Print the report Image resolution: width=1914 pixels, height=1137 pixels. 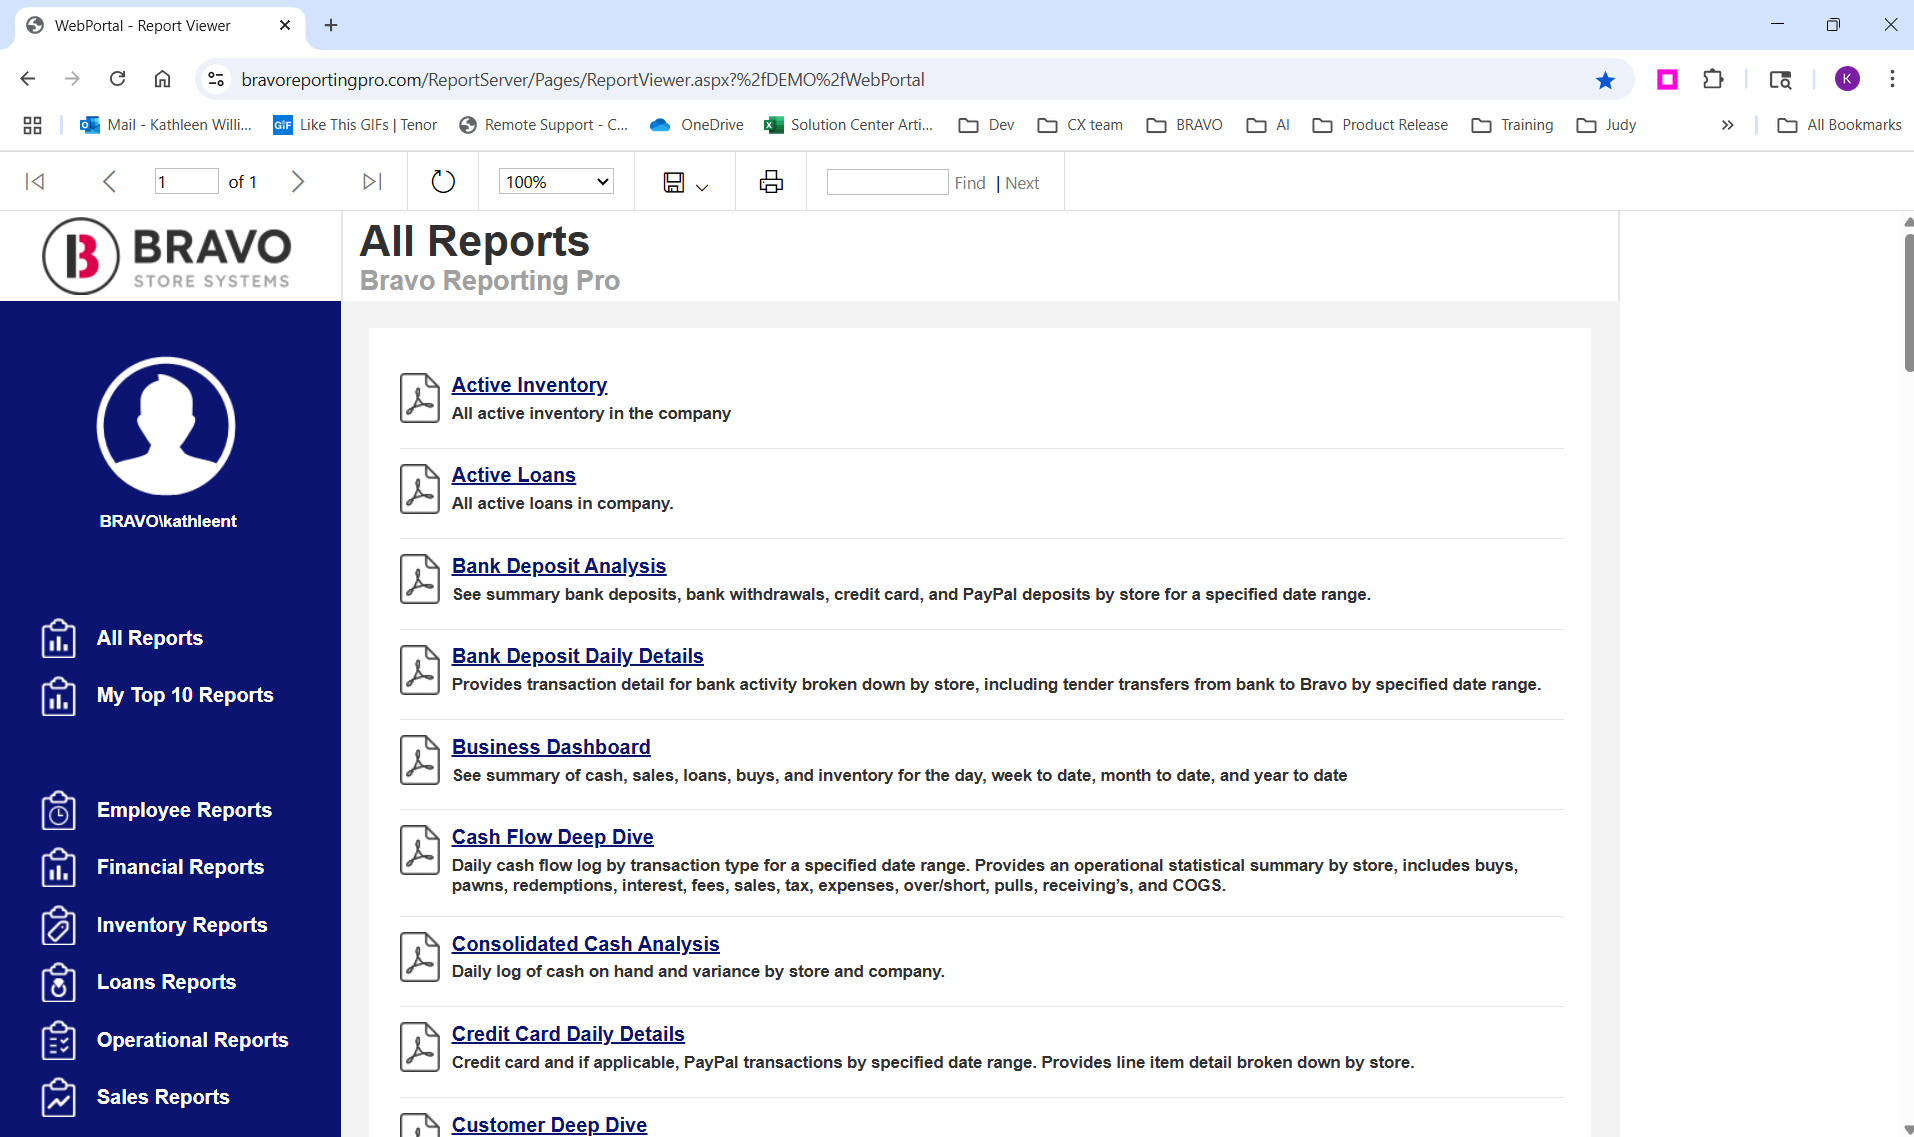point(771,181)
